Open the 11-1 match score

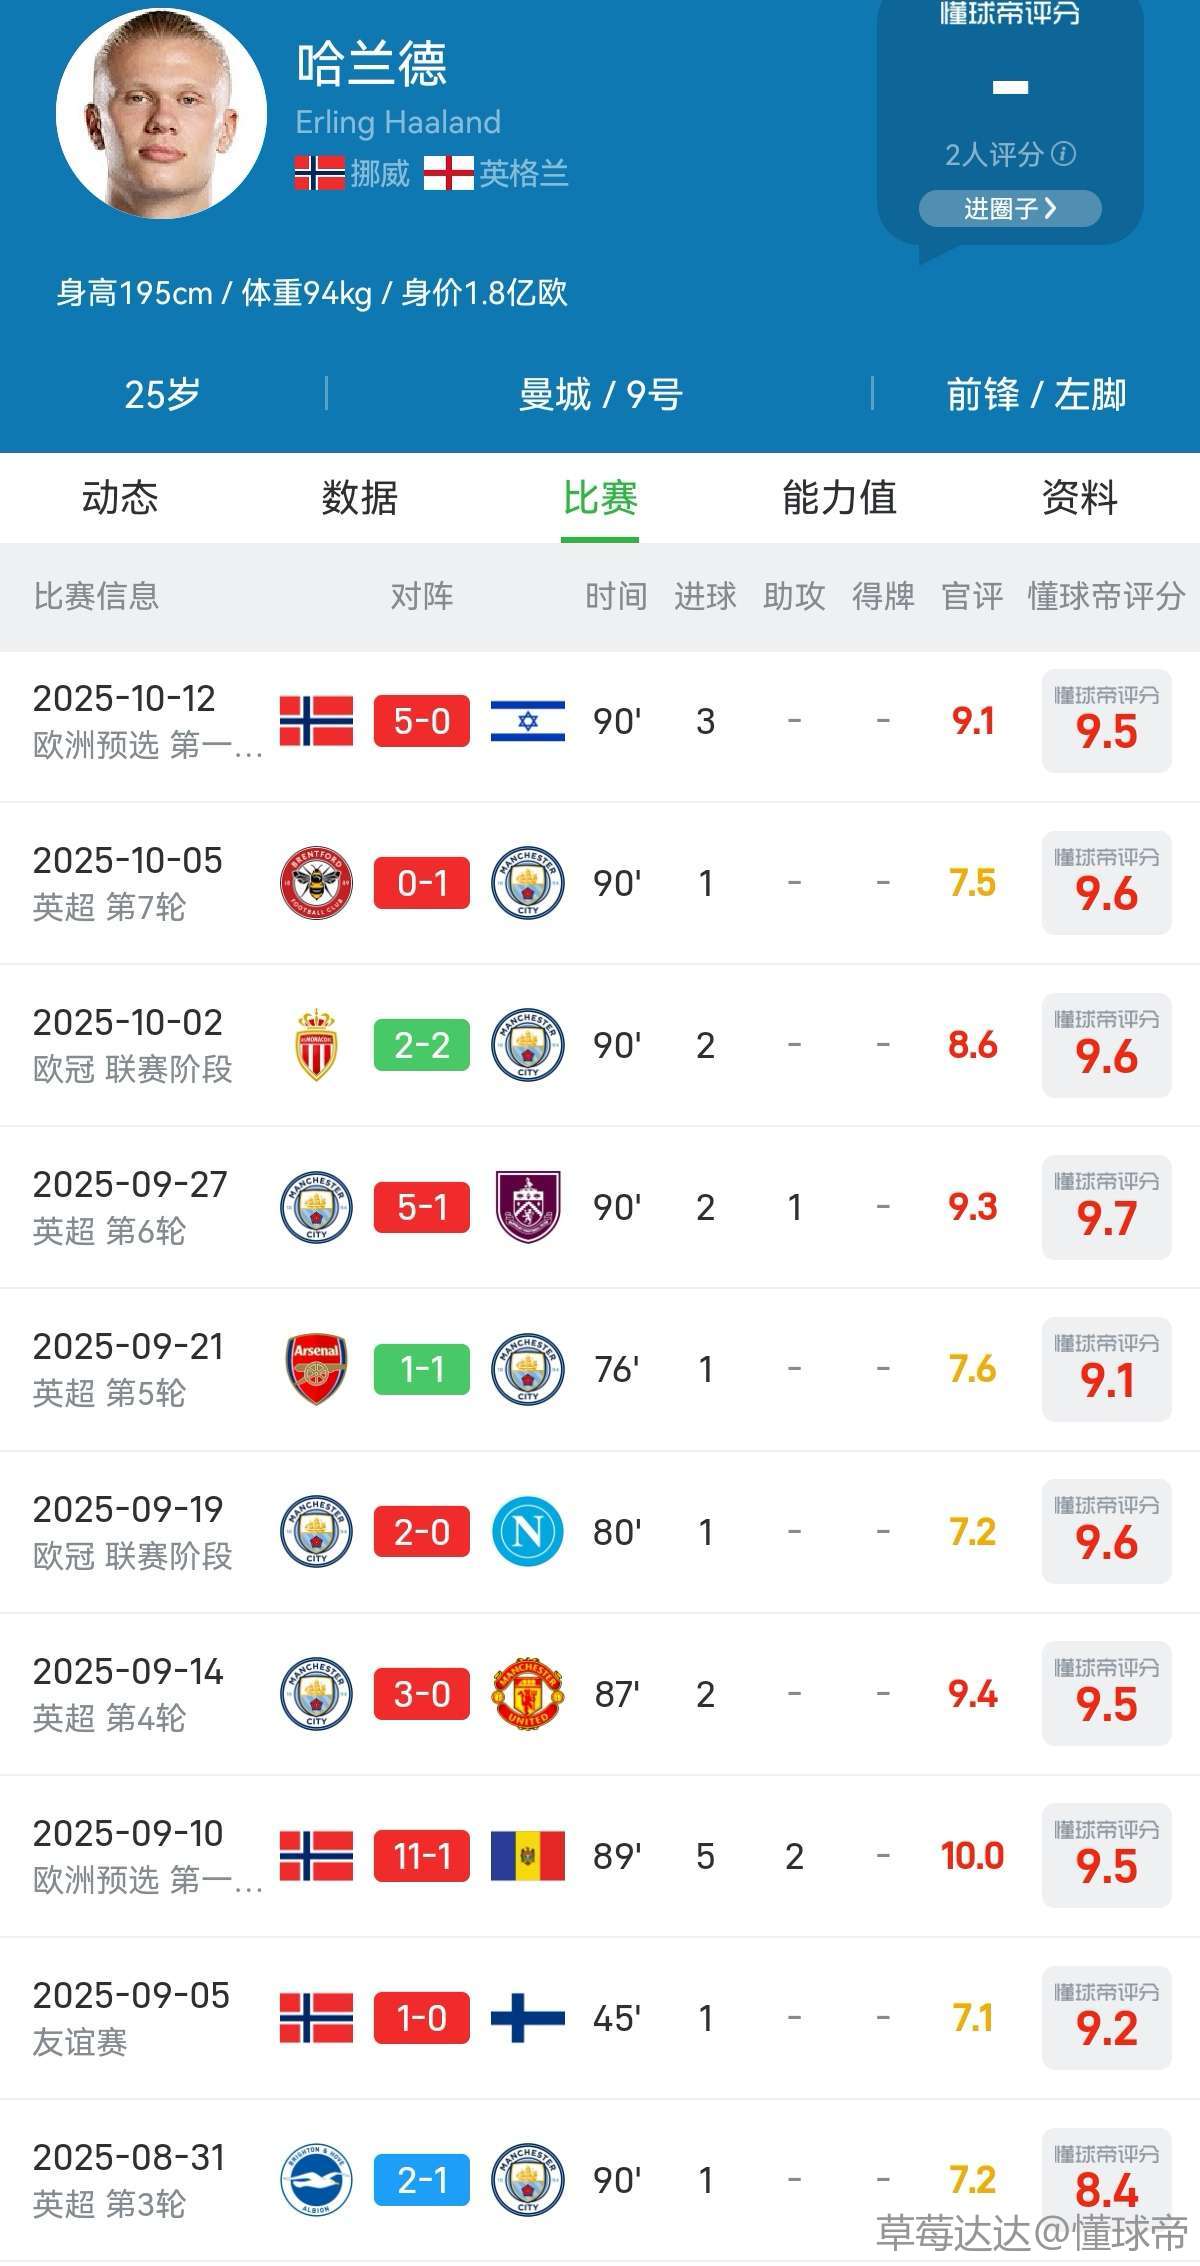click(x=422, y=1856)
